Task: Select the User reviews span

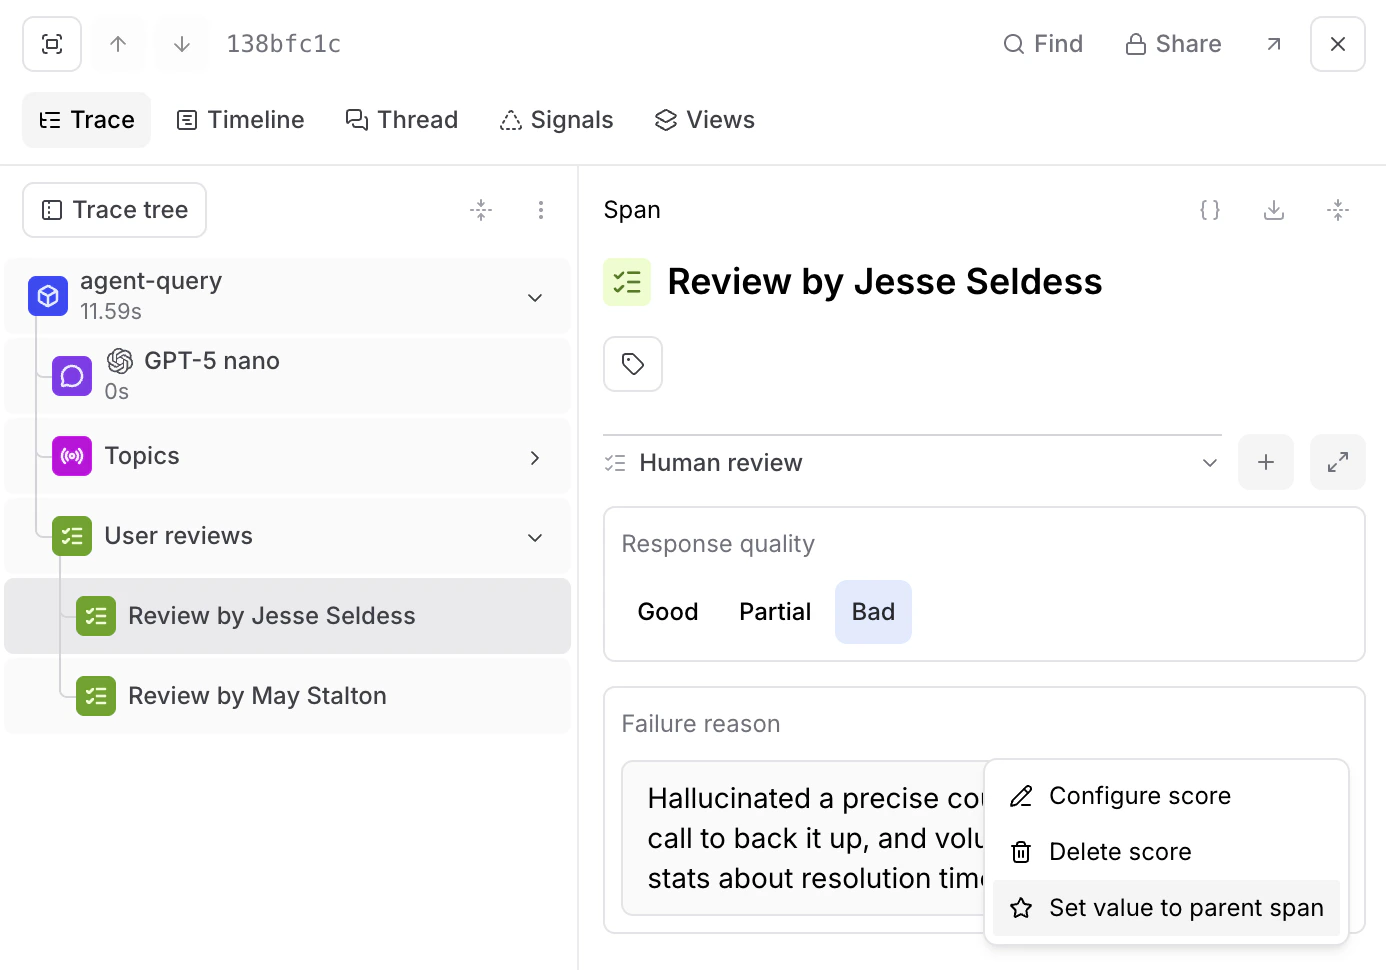Action: (287, 536)
